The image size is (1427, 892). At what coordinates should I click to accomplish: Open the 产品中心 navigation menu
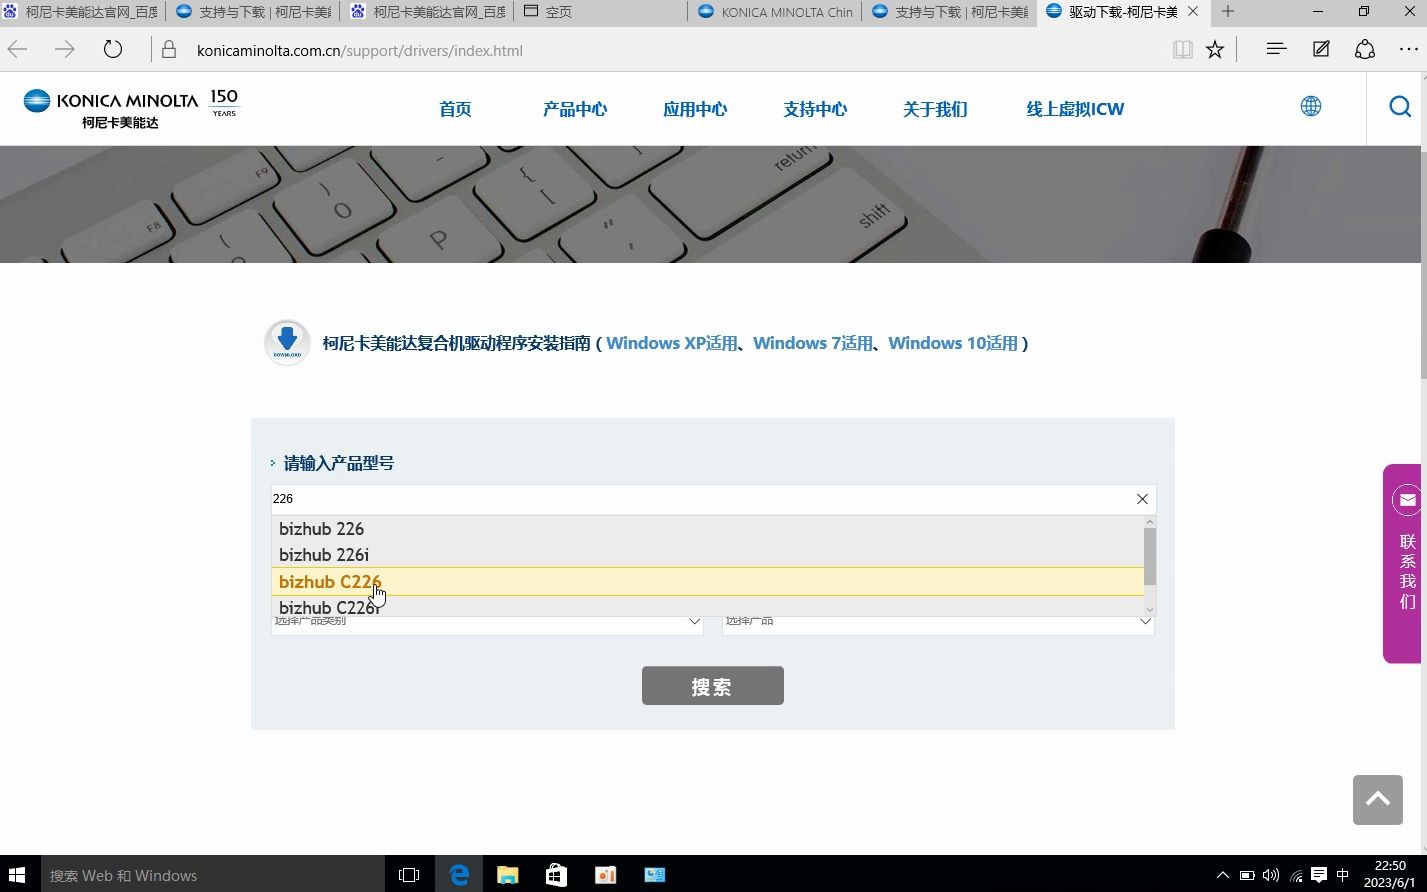click(x=575, y=109)
